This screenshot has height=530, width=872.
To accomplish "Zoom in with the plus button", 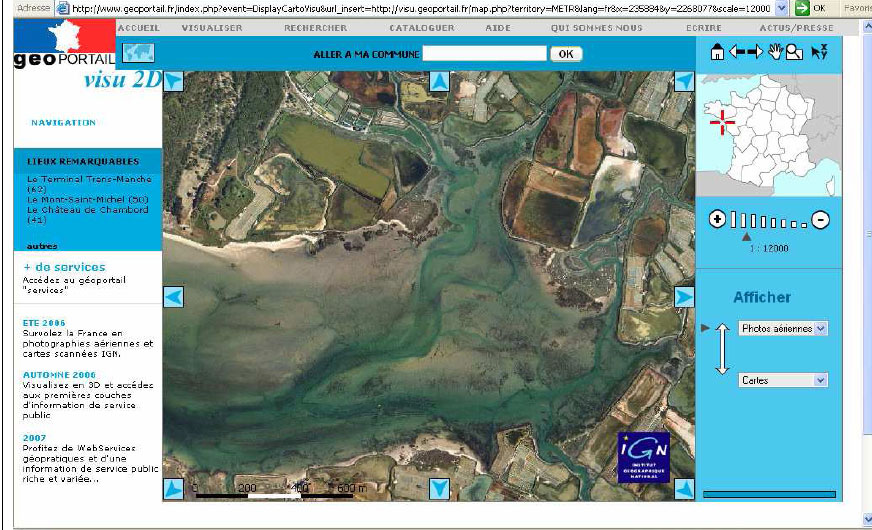I will tap(717, 220).
